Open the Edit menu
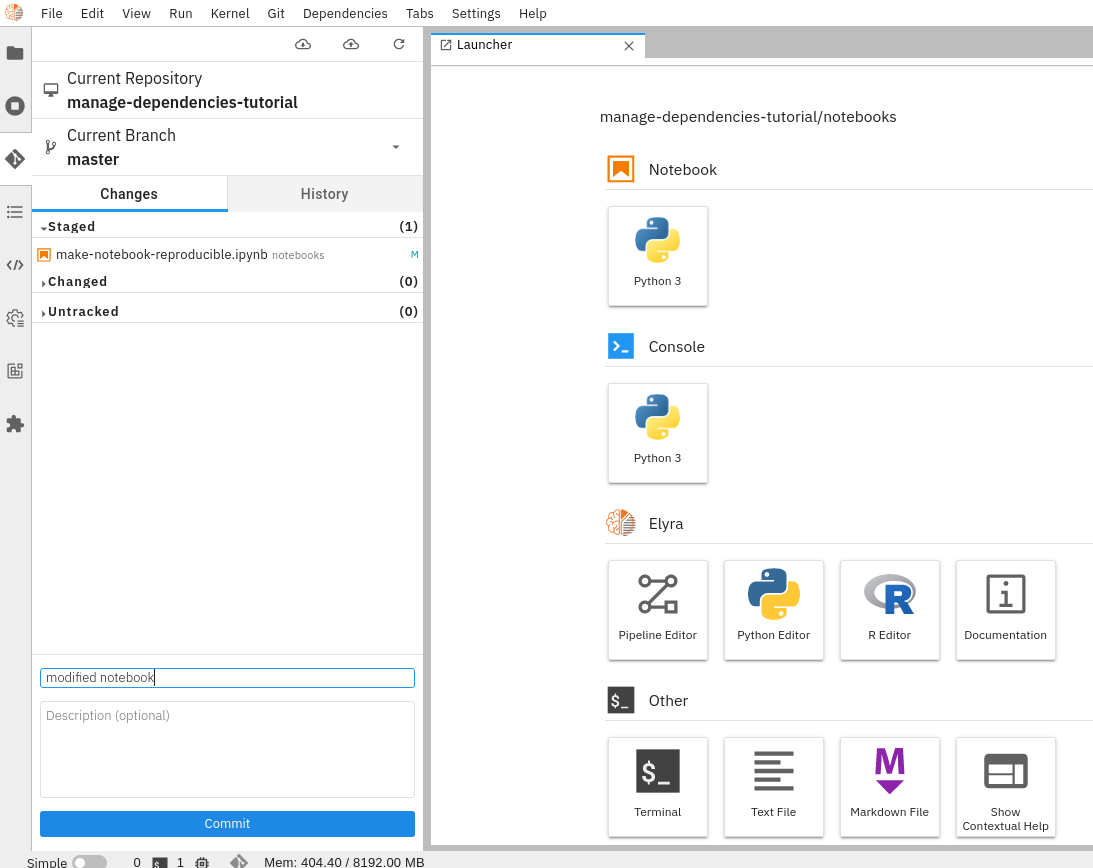This screenshot has height=868, width=1093. pyautogui.click(x=92, y=13)
